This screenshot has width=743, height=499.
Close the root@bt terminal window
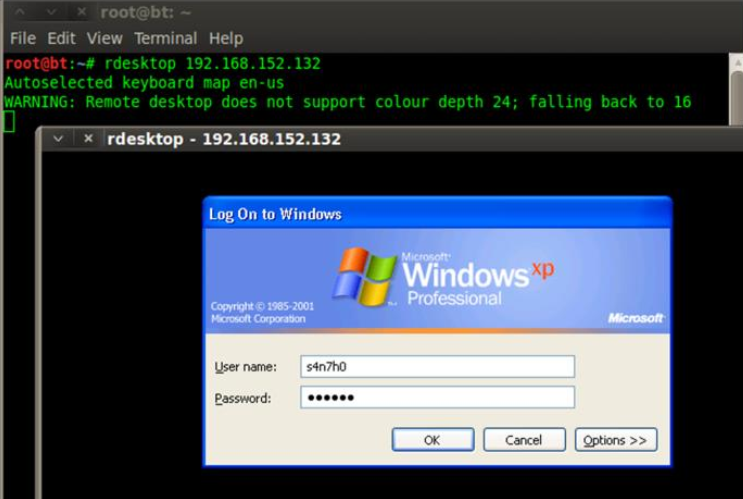[x=82, y=12]
